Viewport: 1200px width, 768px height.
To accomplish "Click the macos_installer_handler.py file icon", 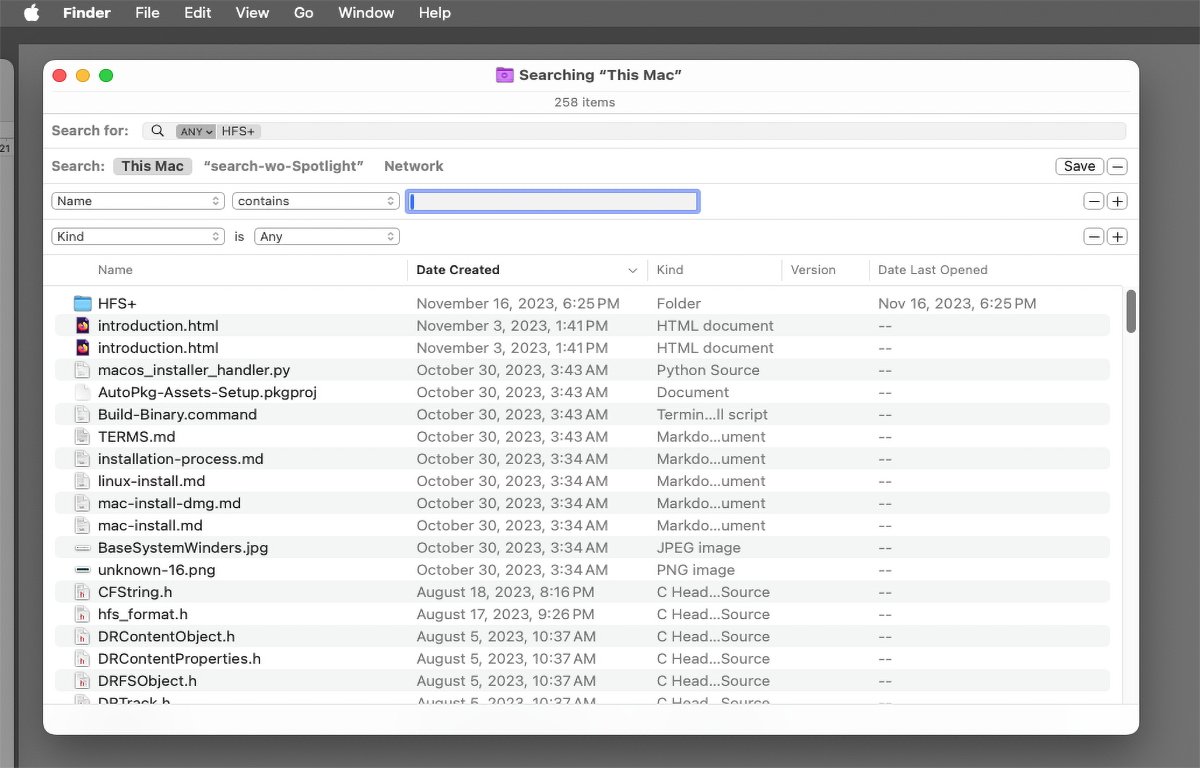I will tap(82, 370).
